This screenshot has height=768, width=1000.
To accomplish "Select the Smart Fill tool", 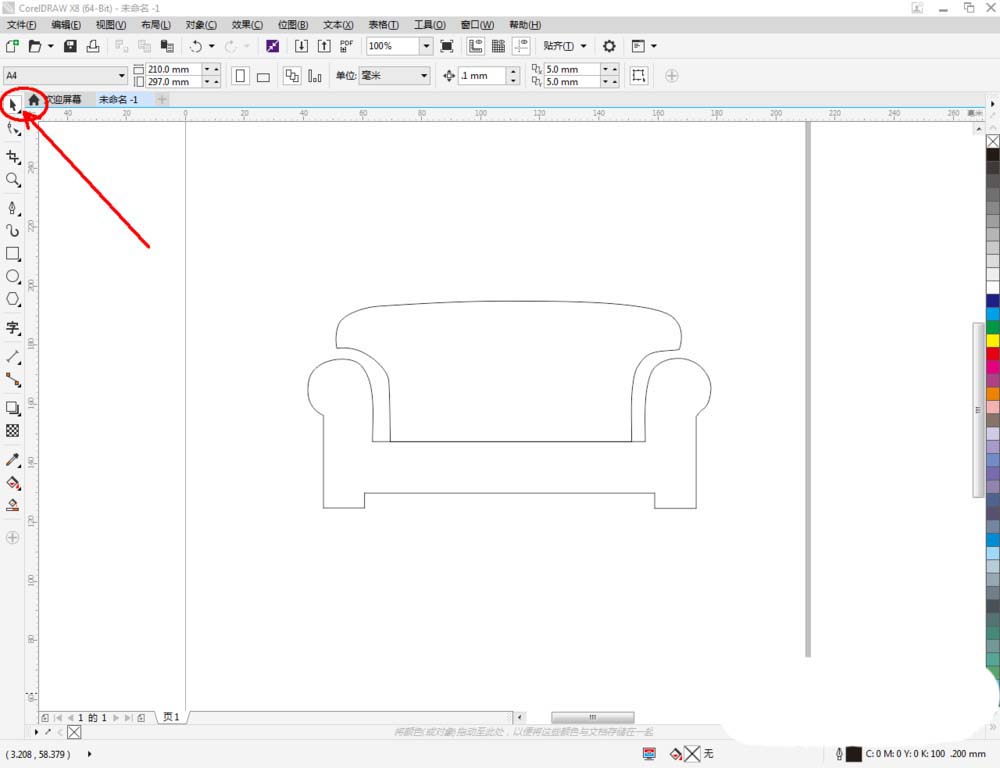I will click(13, 505).
